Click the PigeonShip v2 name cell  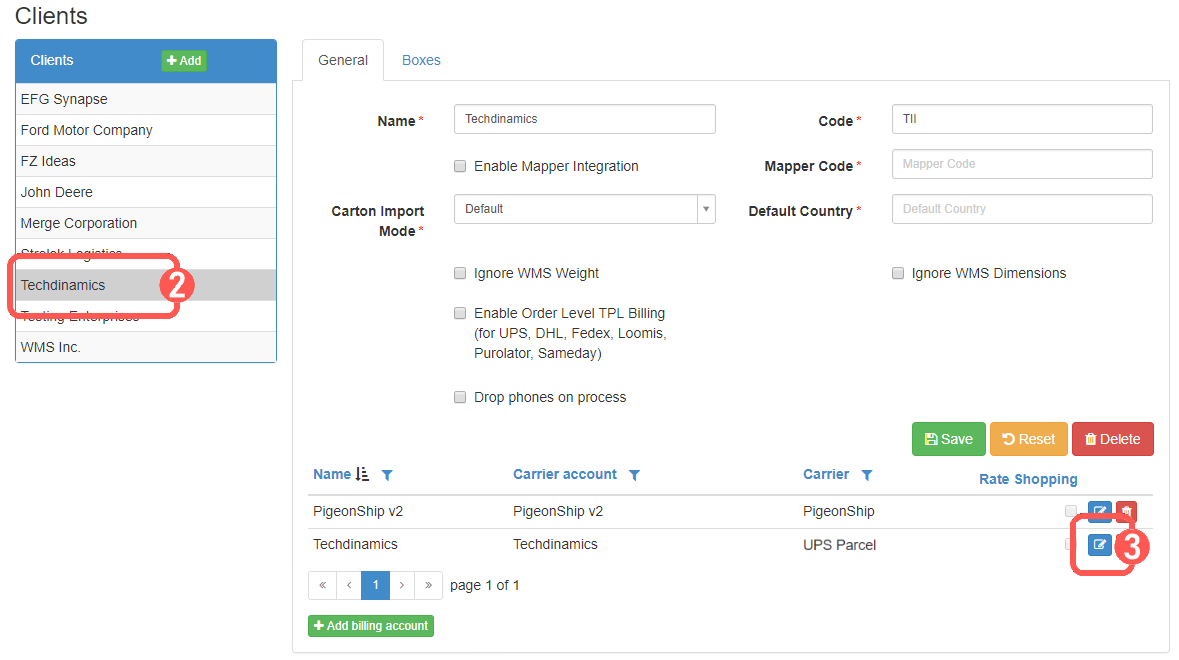pyautogui.click(x=358, y=511)
